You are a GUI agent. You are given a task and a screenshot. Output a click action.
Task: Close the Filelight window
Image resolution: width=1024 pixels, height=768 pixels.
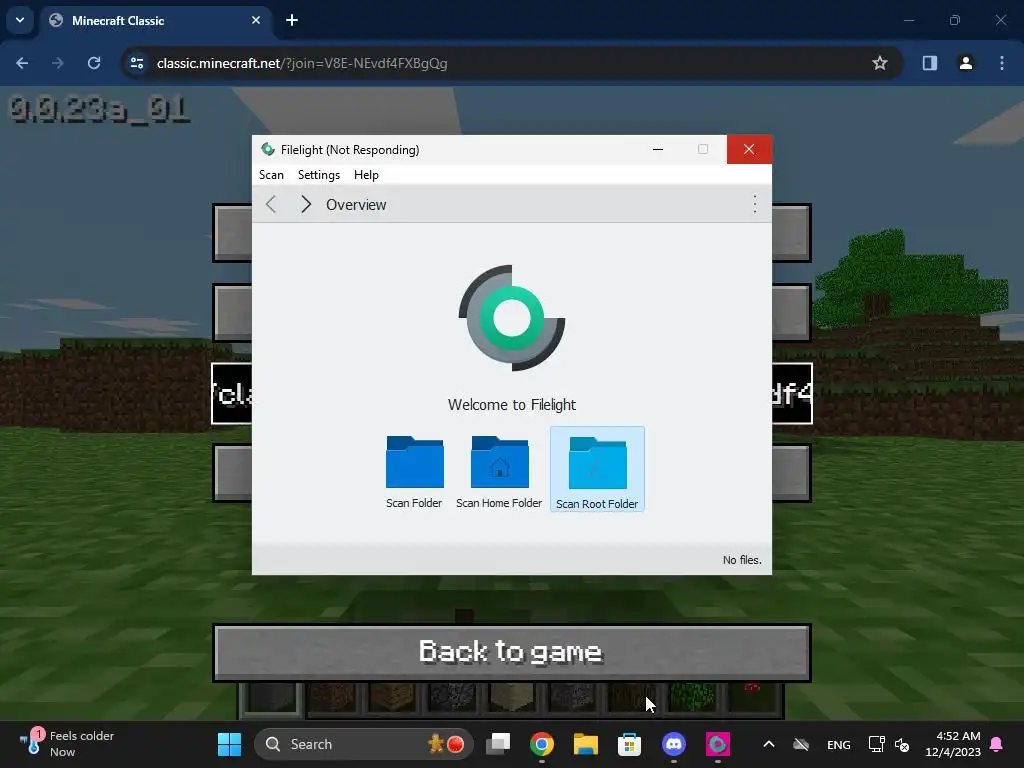749,150
